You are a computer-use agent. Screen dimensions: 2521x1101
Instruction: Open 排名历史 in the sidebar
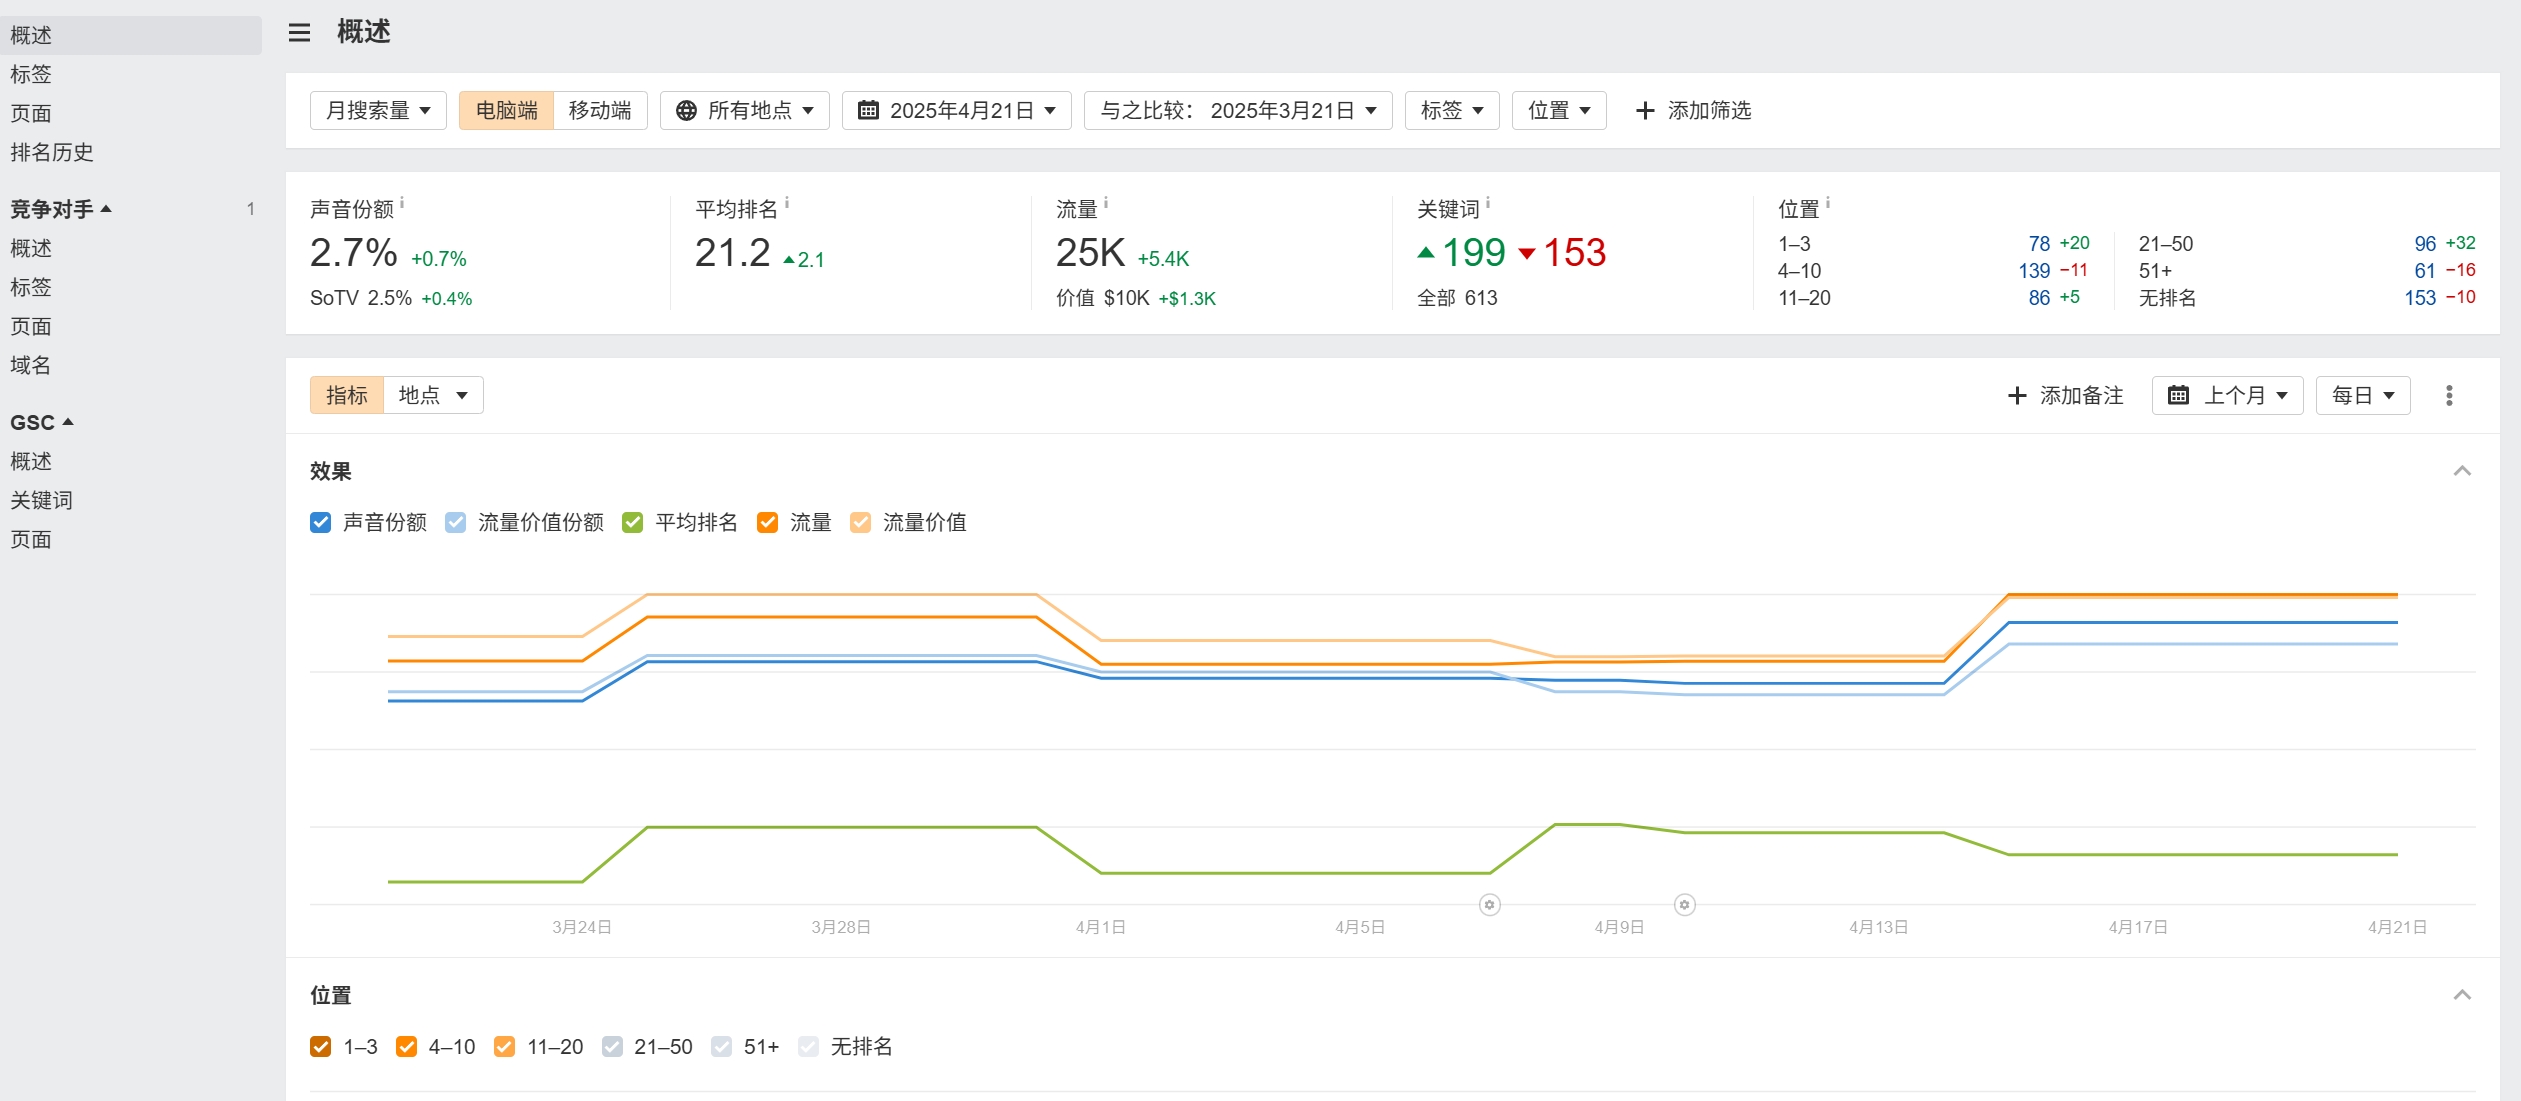[x=52, y=152]
